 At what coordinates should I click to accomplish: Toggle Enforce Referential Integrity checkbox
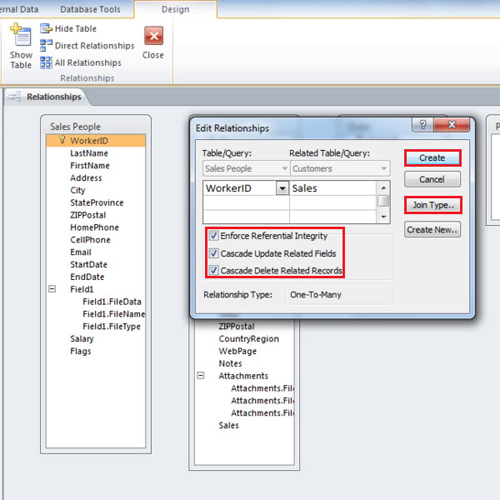[214, 236]
